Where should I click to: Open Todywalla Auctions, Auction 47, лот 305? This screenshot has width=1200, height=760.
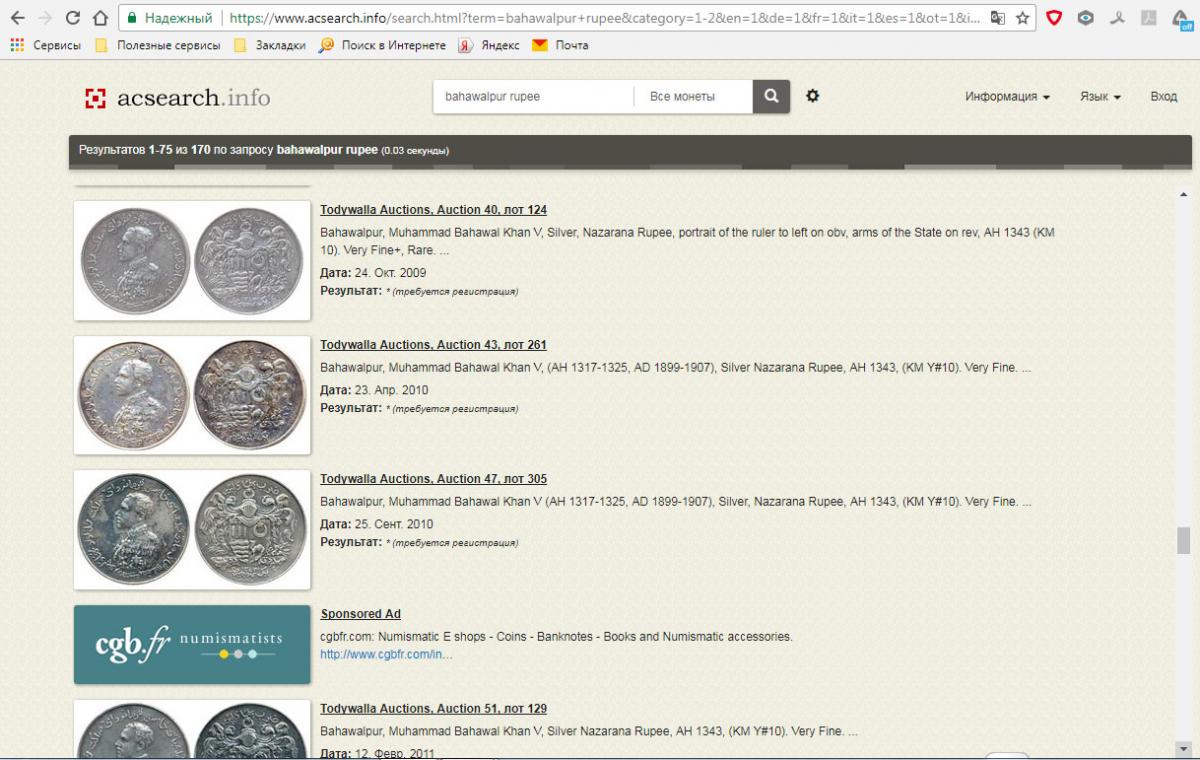[433, 479]
